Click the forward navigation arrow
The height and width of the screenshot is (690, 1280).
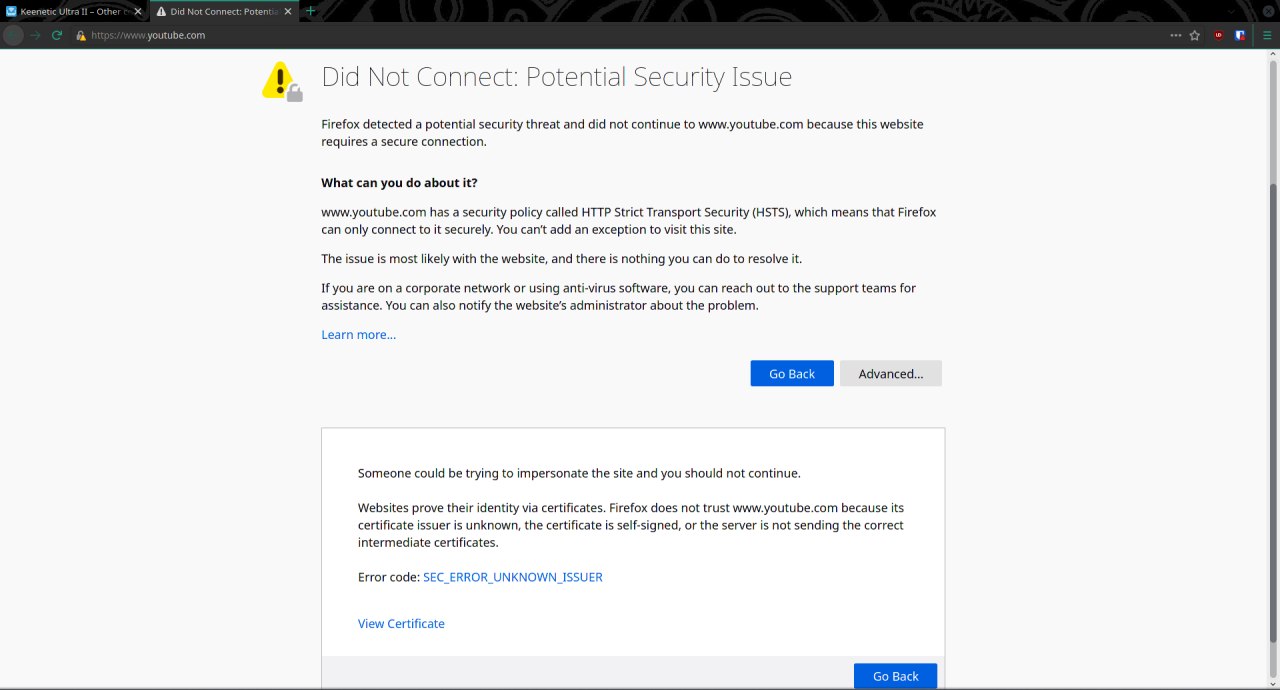(x=35, y=35)
